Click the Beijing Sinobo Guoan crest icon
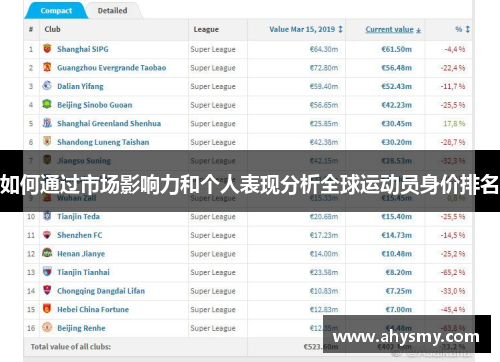This screenshot has height=362, width=500. (47, 104)
